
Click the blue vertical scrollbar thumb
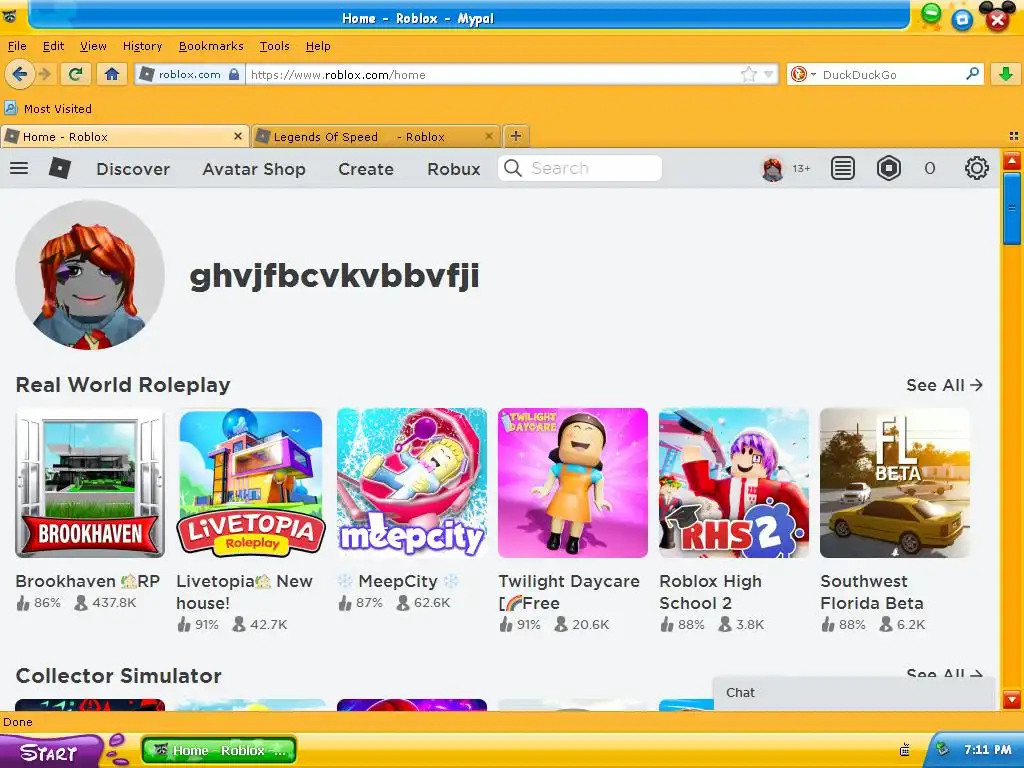click(1012, 208)
